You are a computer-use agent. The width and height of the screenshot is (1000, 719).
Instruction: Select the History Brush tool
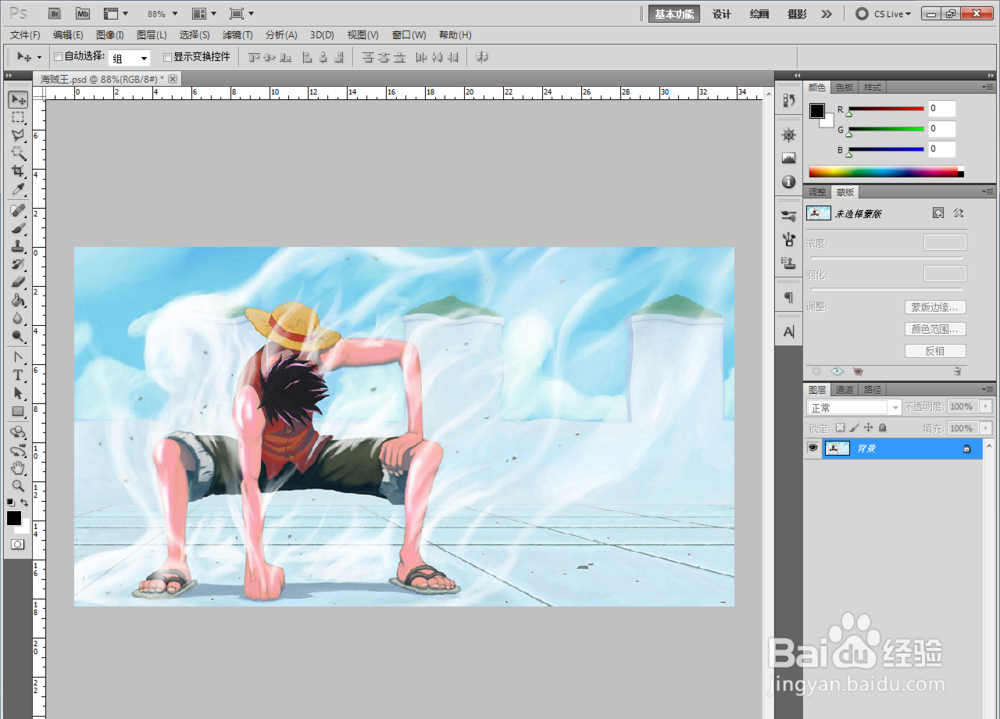[18, 264]
